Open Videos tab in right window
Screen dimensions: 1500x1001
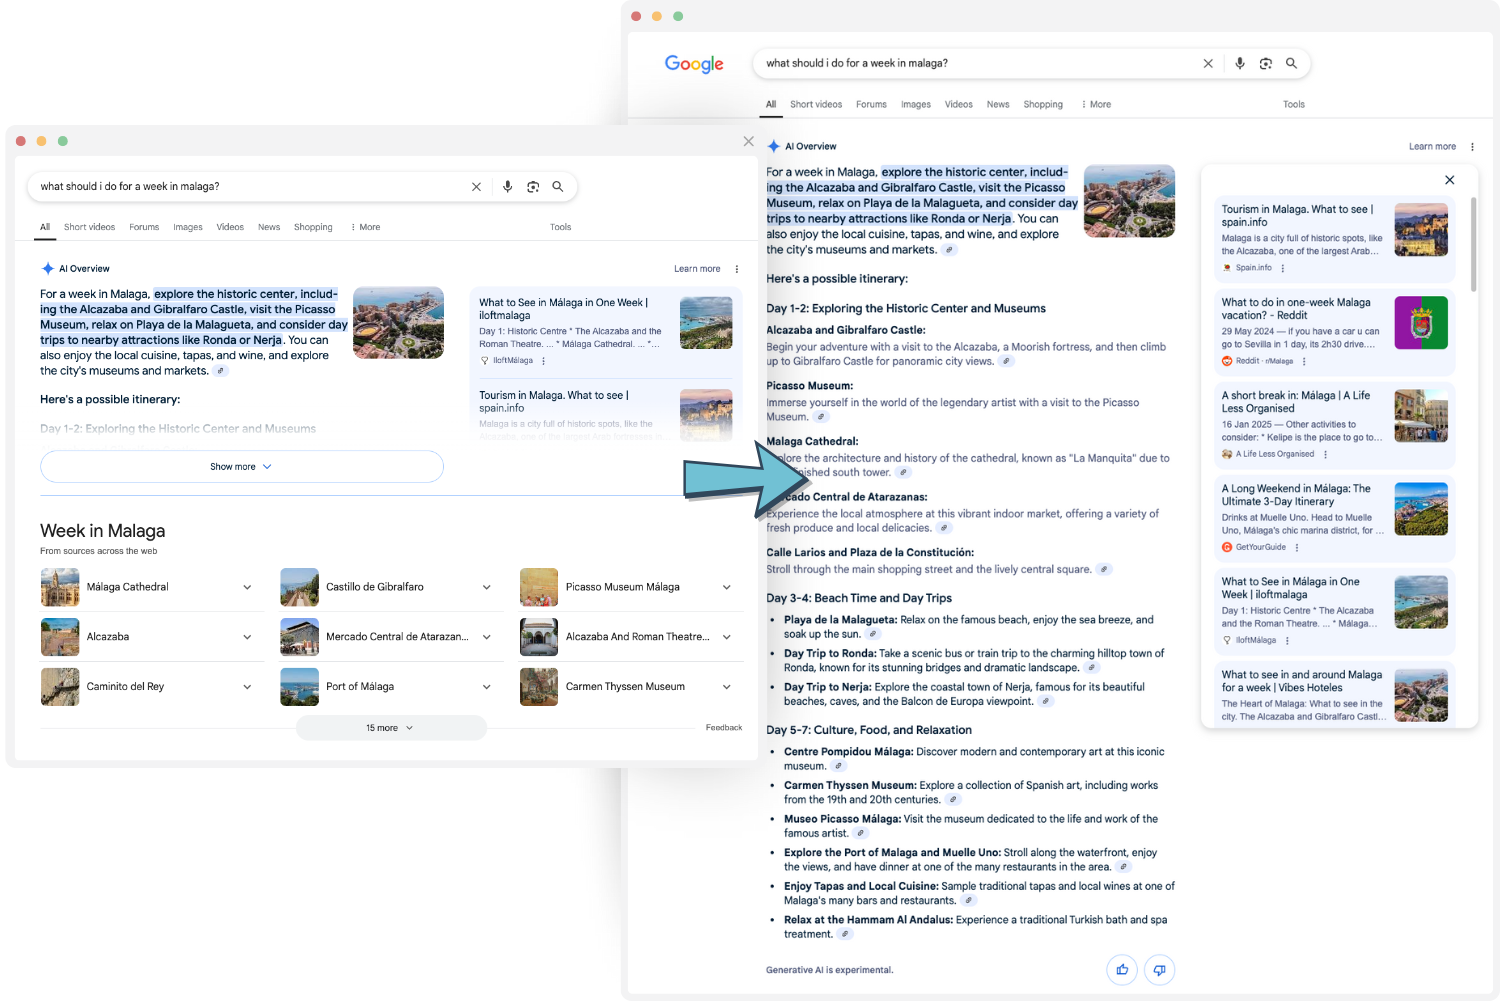coord(959,104)
